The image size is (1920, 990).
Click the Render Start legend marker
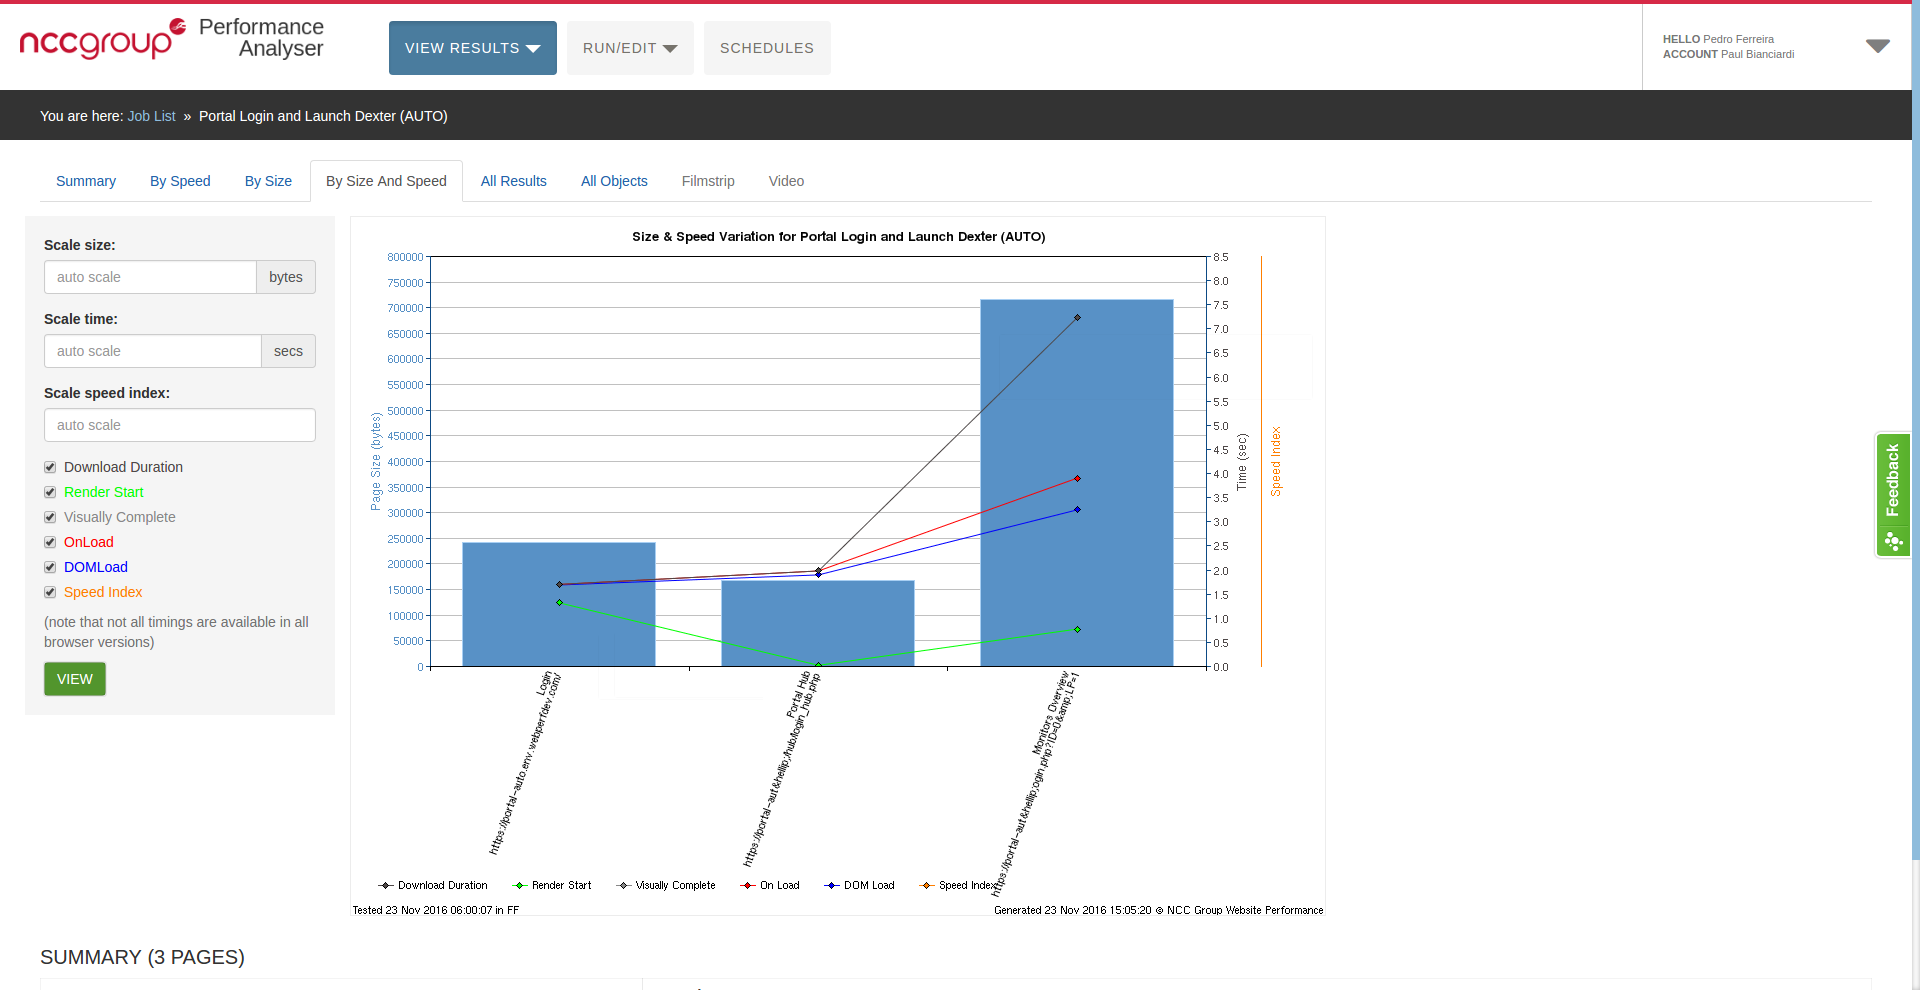tap(520, 886)
